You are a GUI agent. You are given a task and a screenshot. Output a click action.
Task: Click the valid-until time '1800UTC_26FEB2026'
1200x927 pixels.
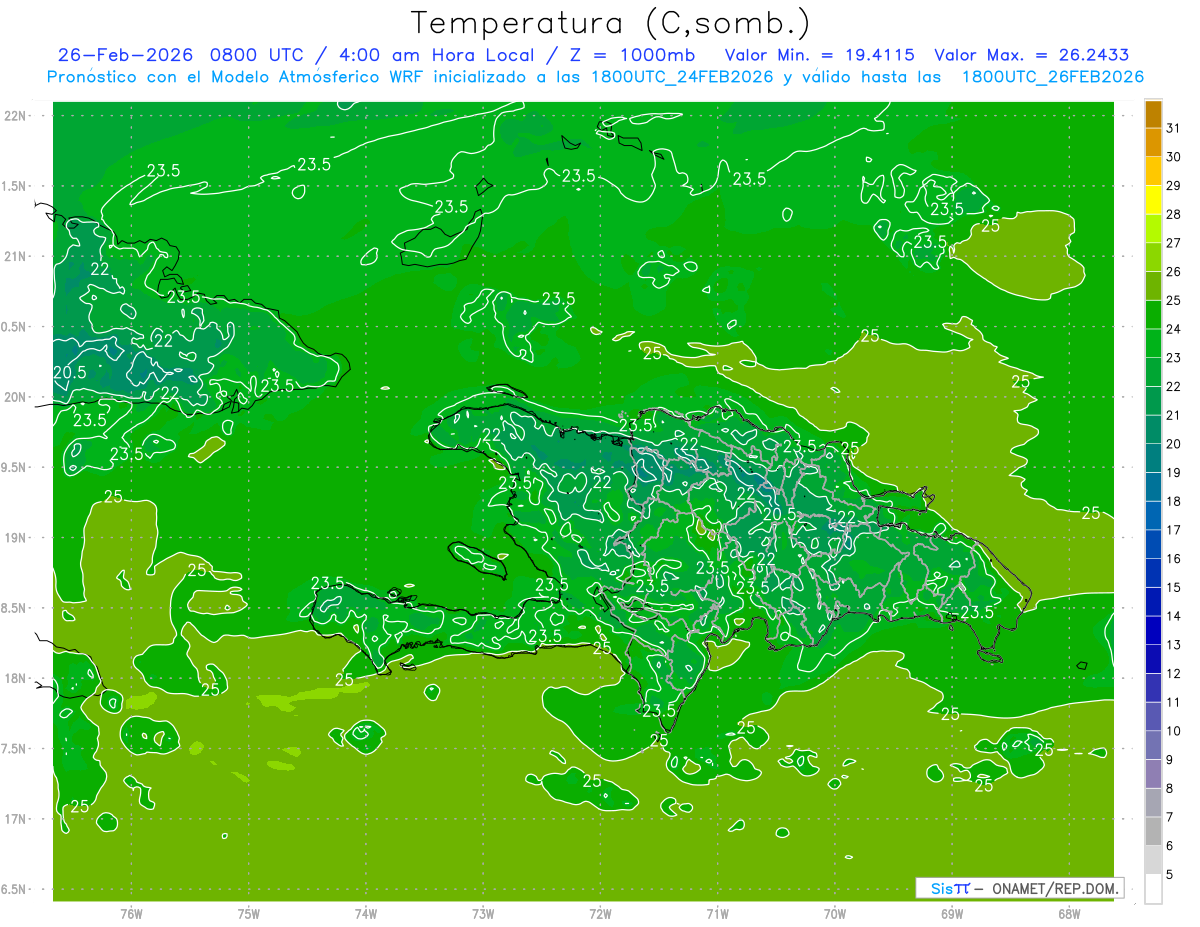(1053, 77)
